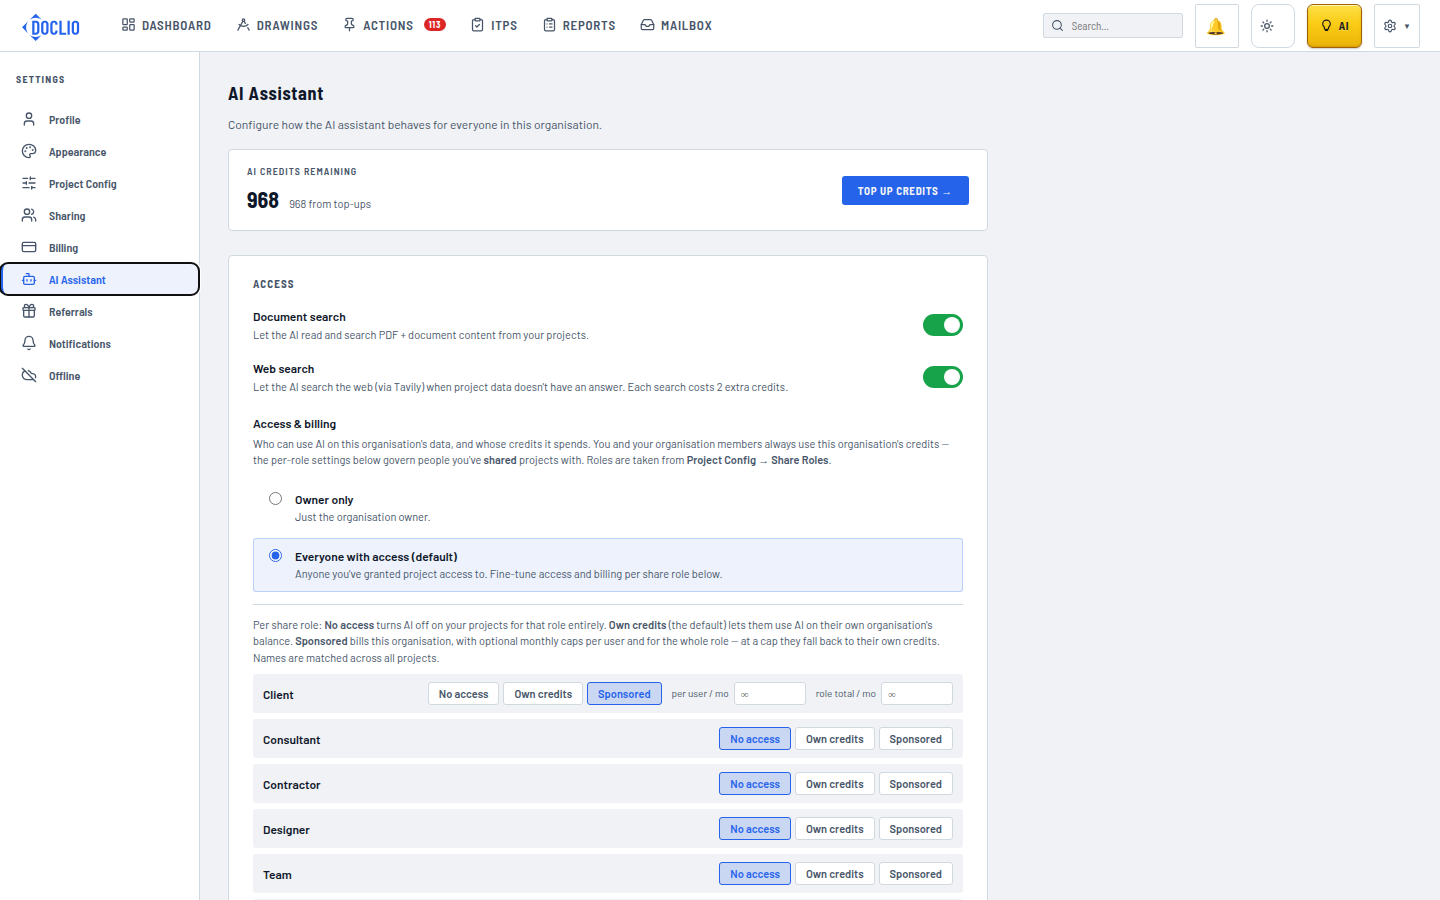Disable the Web search toggle

[942, 377]
